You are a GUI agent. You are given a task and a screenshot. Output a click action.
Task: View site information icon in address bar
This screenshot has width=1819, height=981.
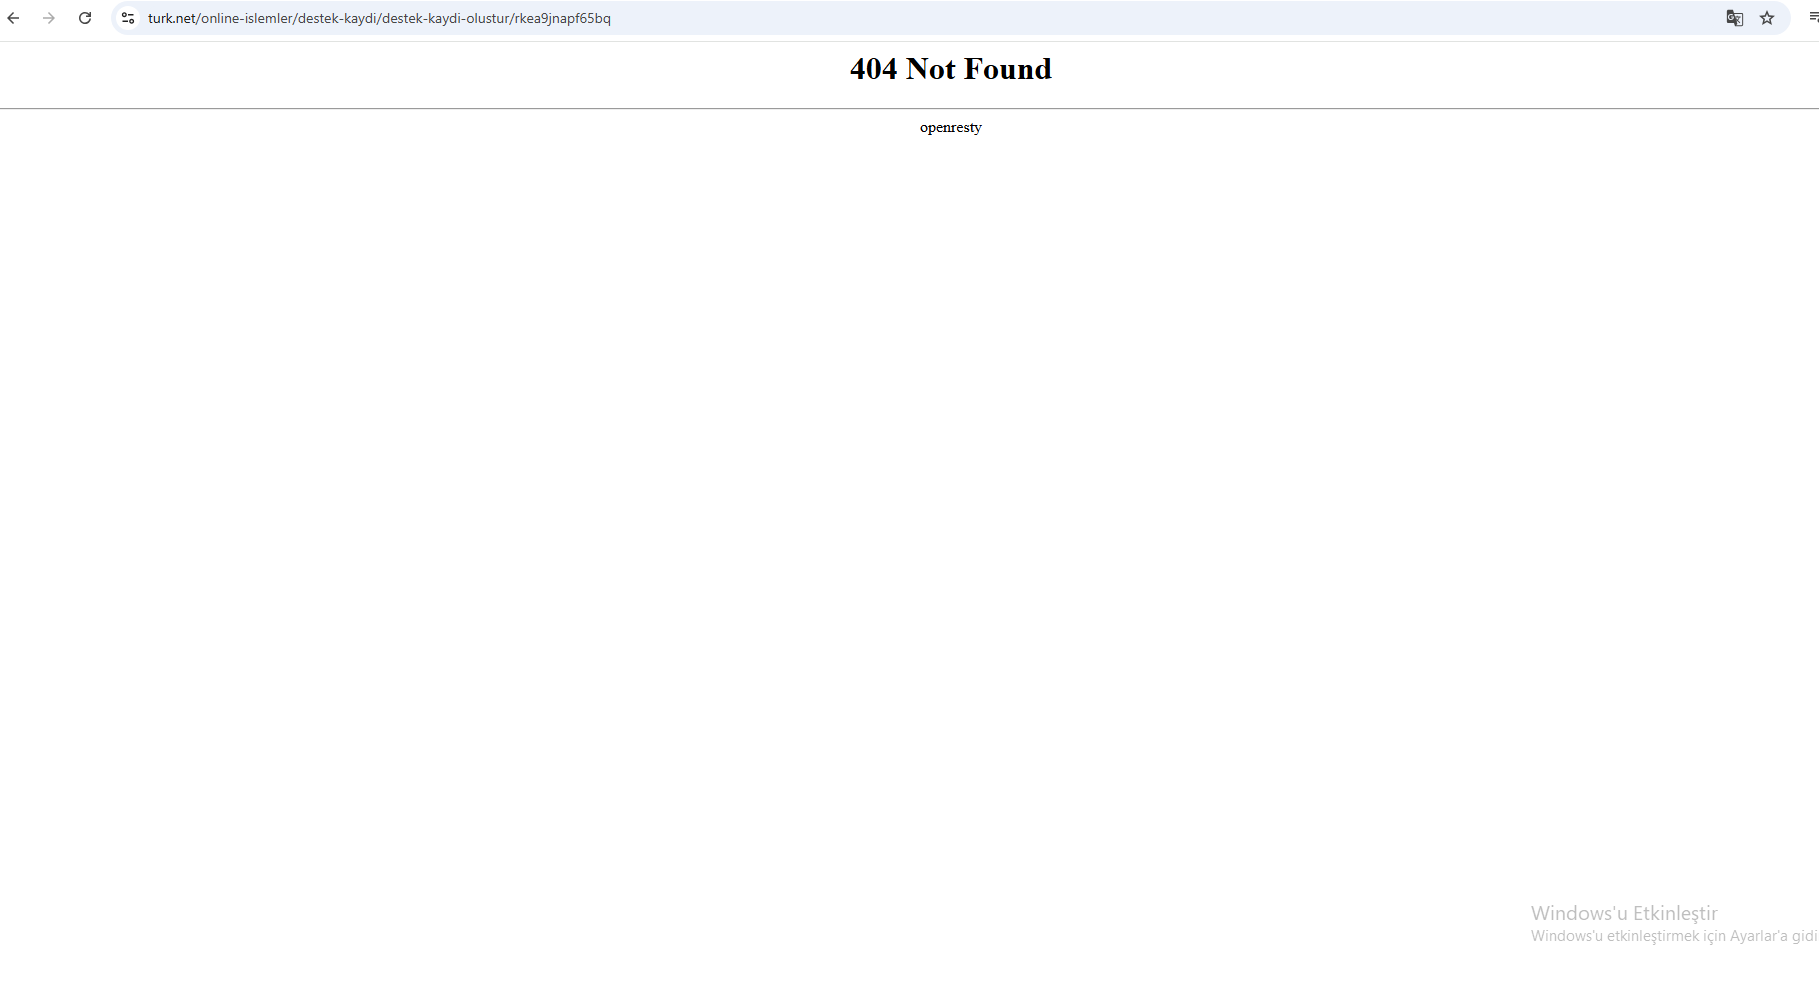point(128,18)
